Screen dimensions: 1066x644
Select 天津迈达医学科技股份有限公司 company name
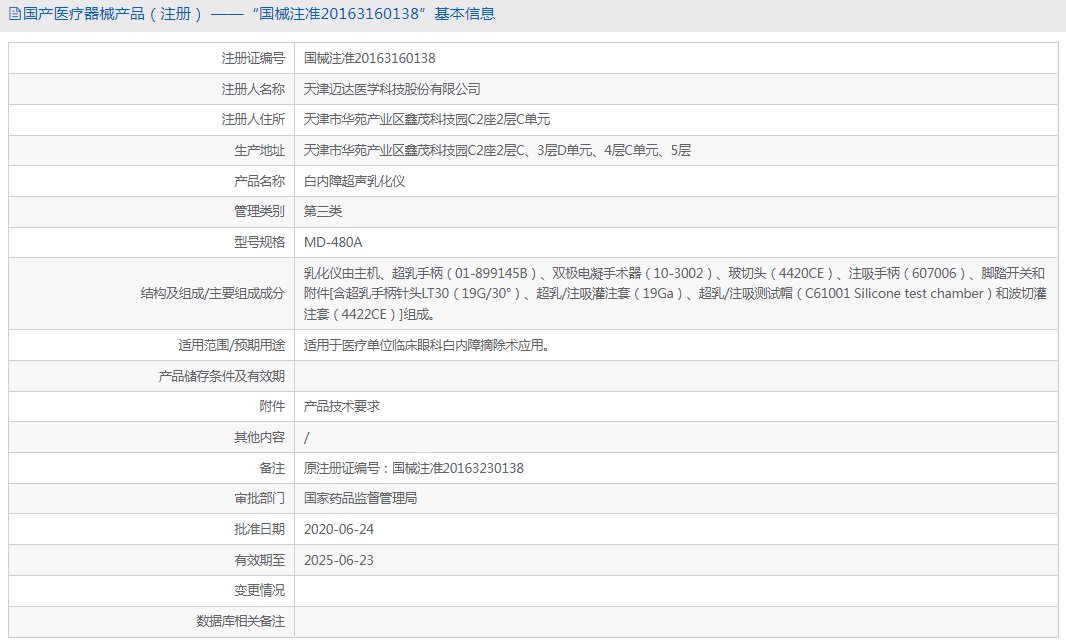(392, 89)
